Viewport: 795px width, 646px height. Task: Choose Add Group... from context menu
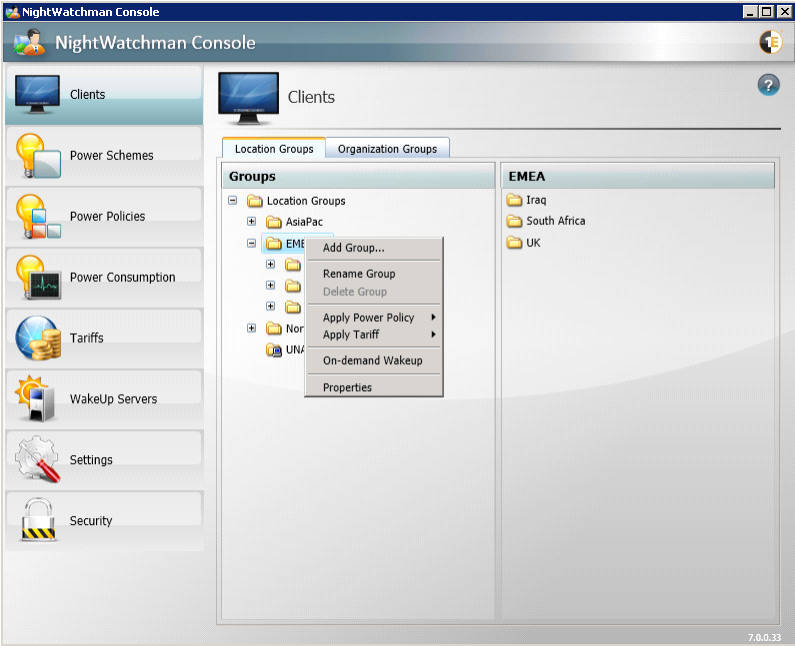pyautogui.click(x=353, y=248)
